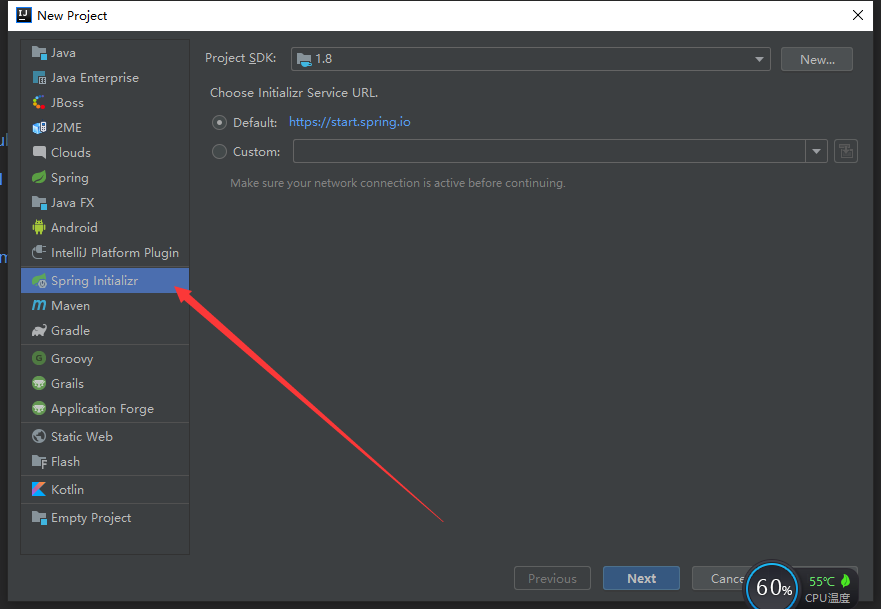Screen dimensions: 881x609
Task: Click the Spring leaf icon
Action: coord(39,178)
